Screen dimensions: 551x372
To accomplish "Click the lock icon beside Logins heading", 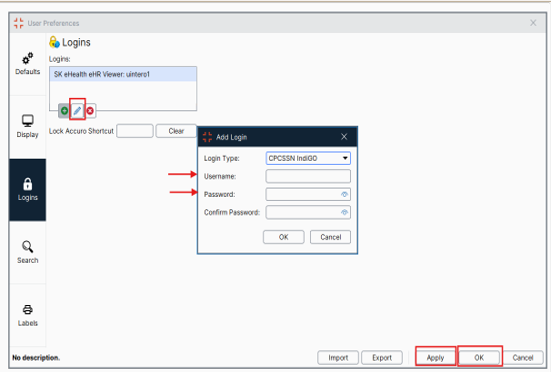I will pyautogui.click(x=54, y=42).
